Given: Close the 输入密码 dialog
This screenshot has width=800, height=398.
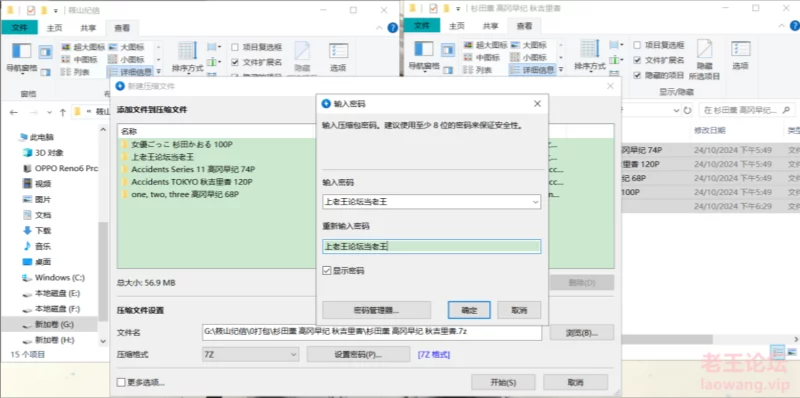Looking at the screenshot, I should coord(537,104).
